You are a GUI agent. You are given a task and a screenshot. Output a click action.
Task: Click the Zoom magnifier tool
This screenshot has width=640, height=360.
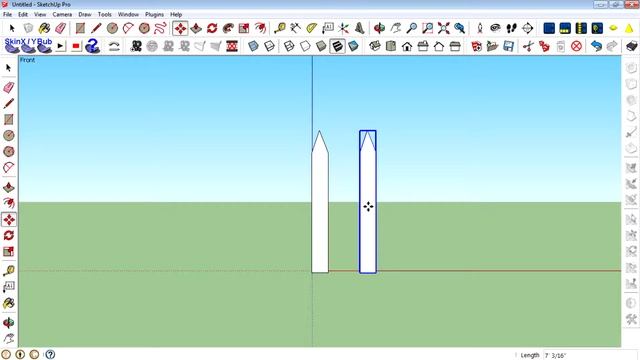click(411, 28)
